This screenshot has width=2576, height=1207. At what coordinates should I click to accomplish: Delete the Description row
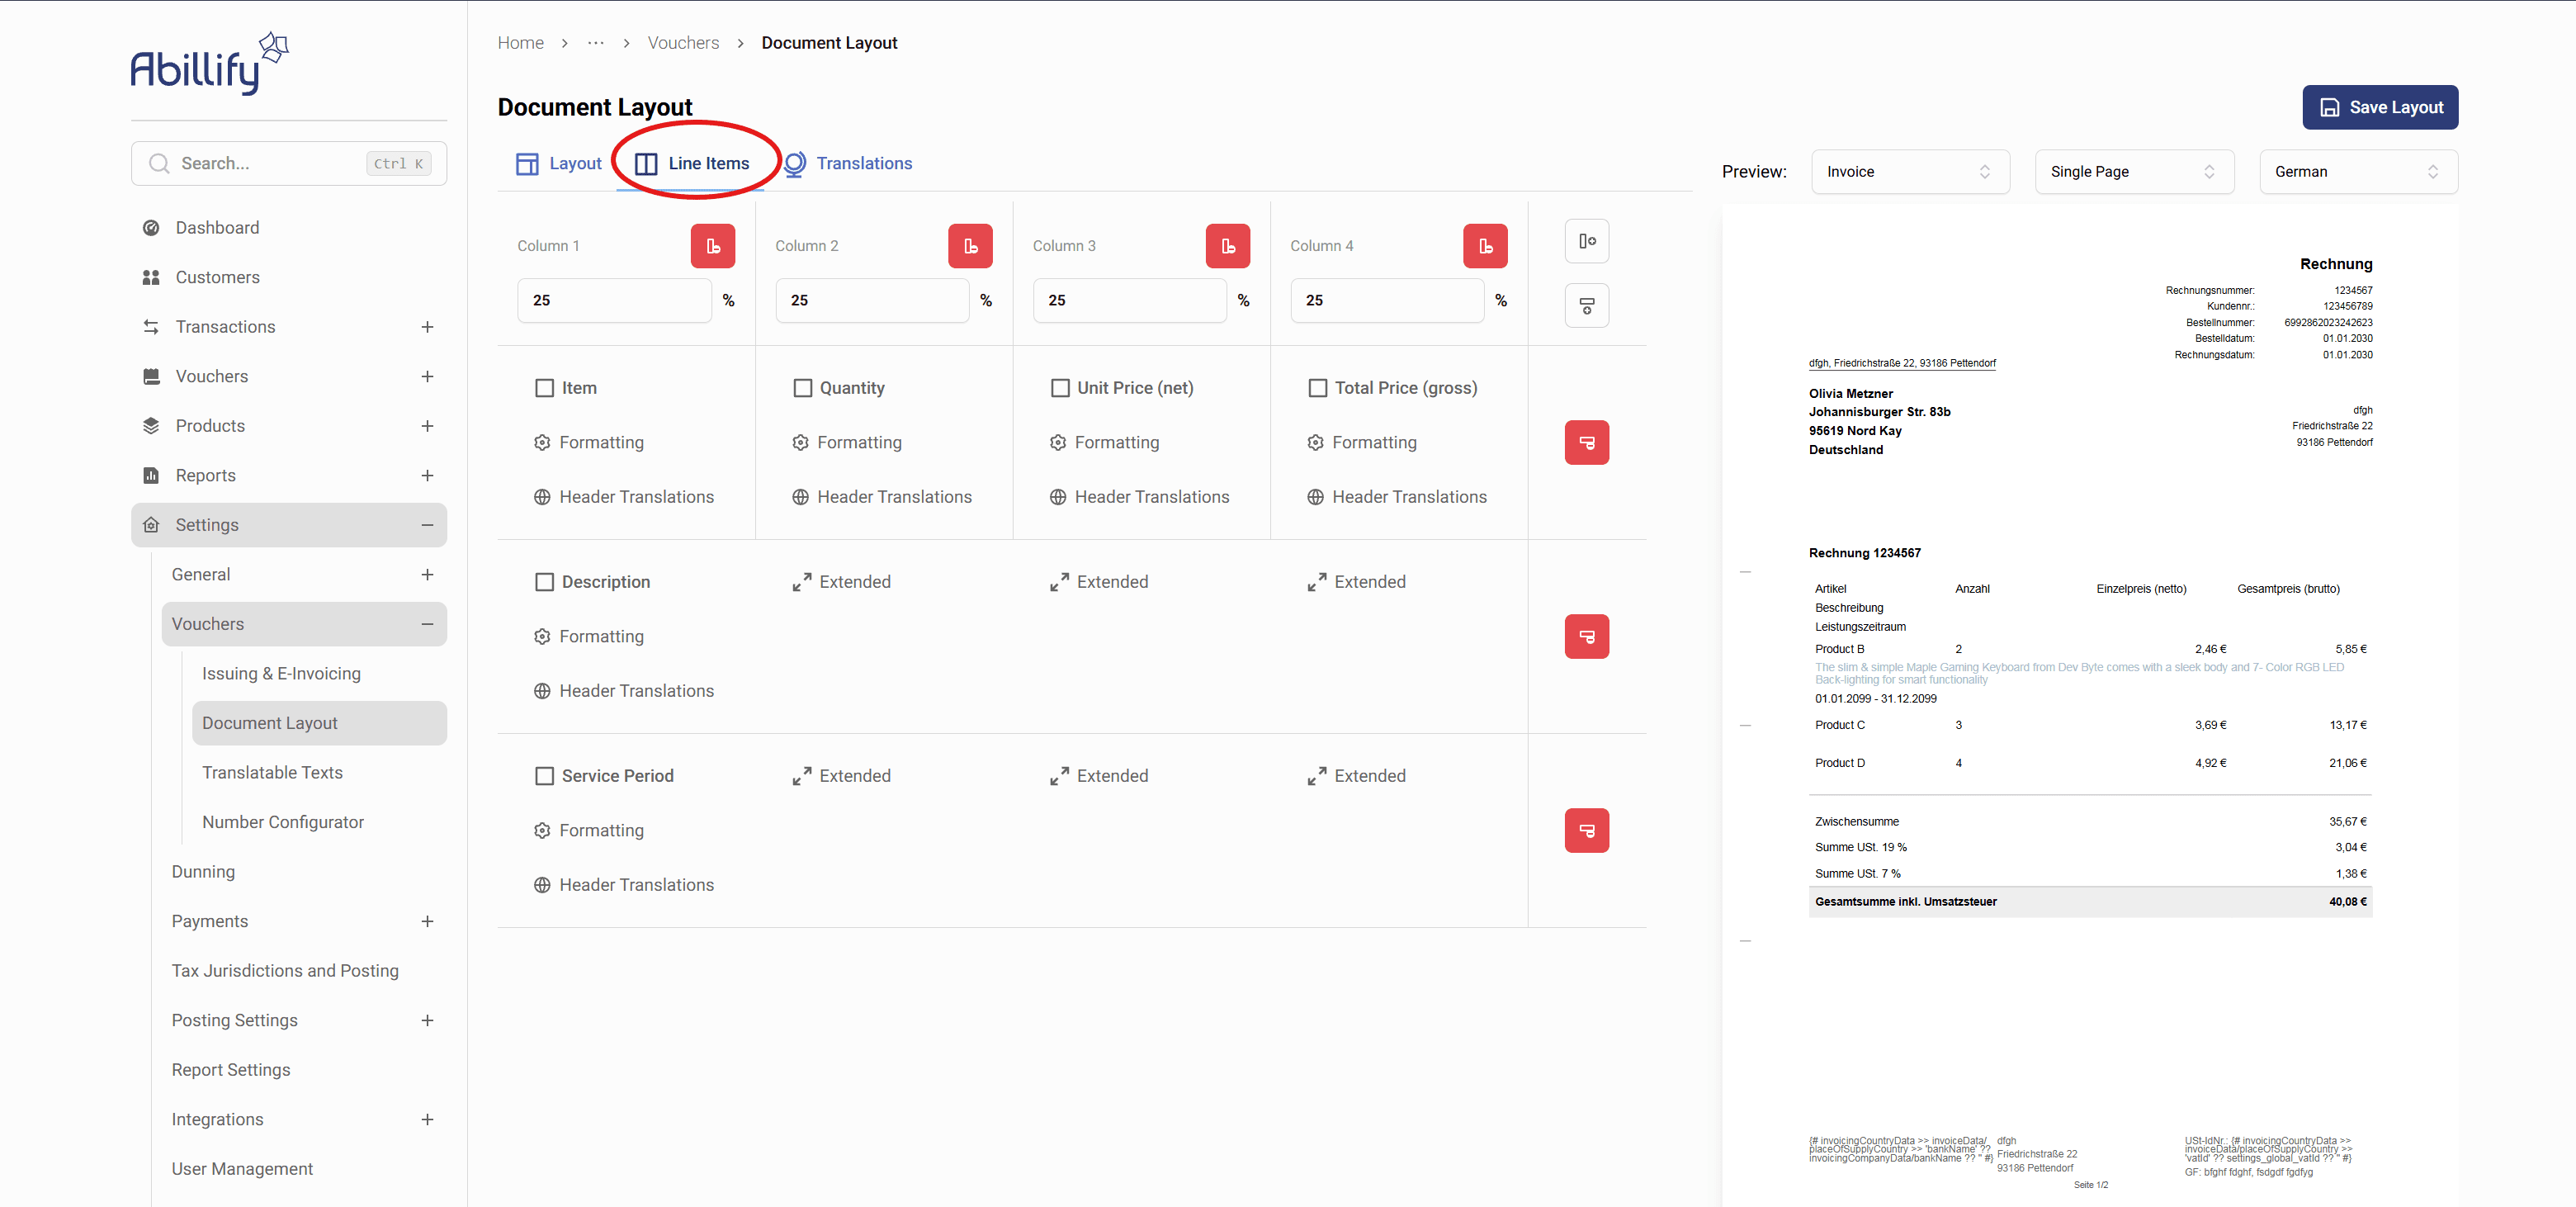pyautogui.click(x=1586, y=636)
